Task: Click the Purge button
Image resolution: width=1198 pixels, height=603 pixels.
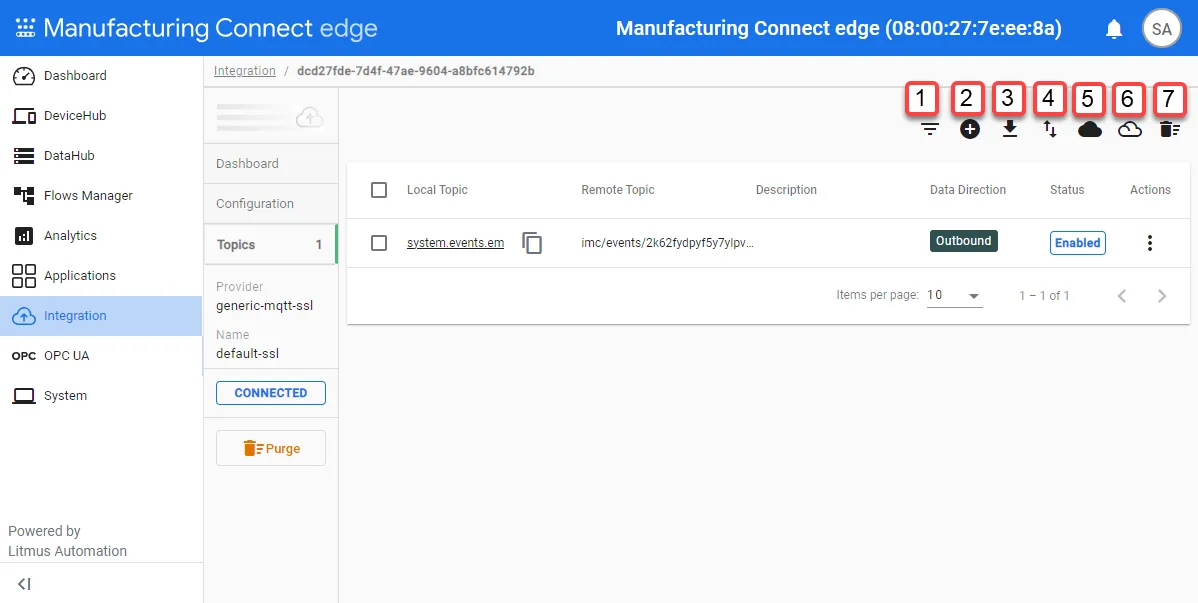Action: point(270,449)
